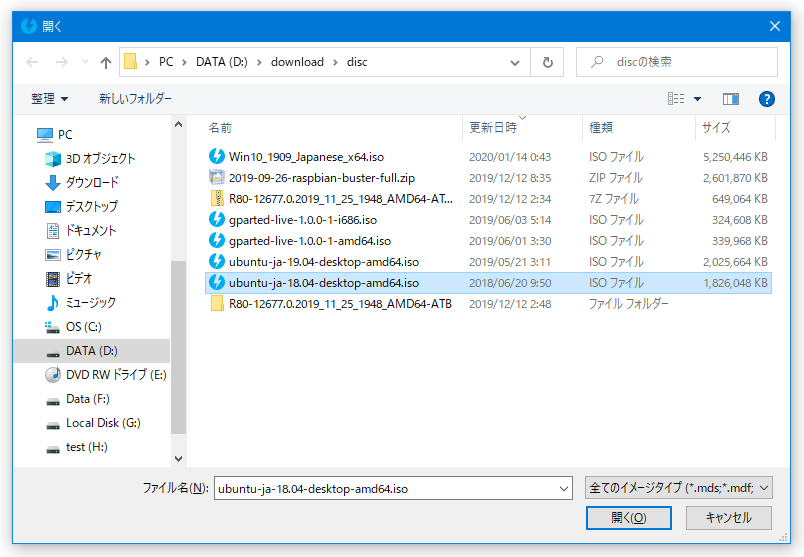Click 2018/06/20 9:50 date cell
Viewport: 804px width, 557px height.
[510, 283]
